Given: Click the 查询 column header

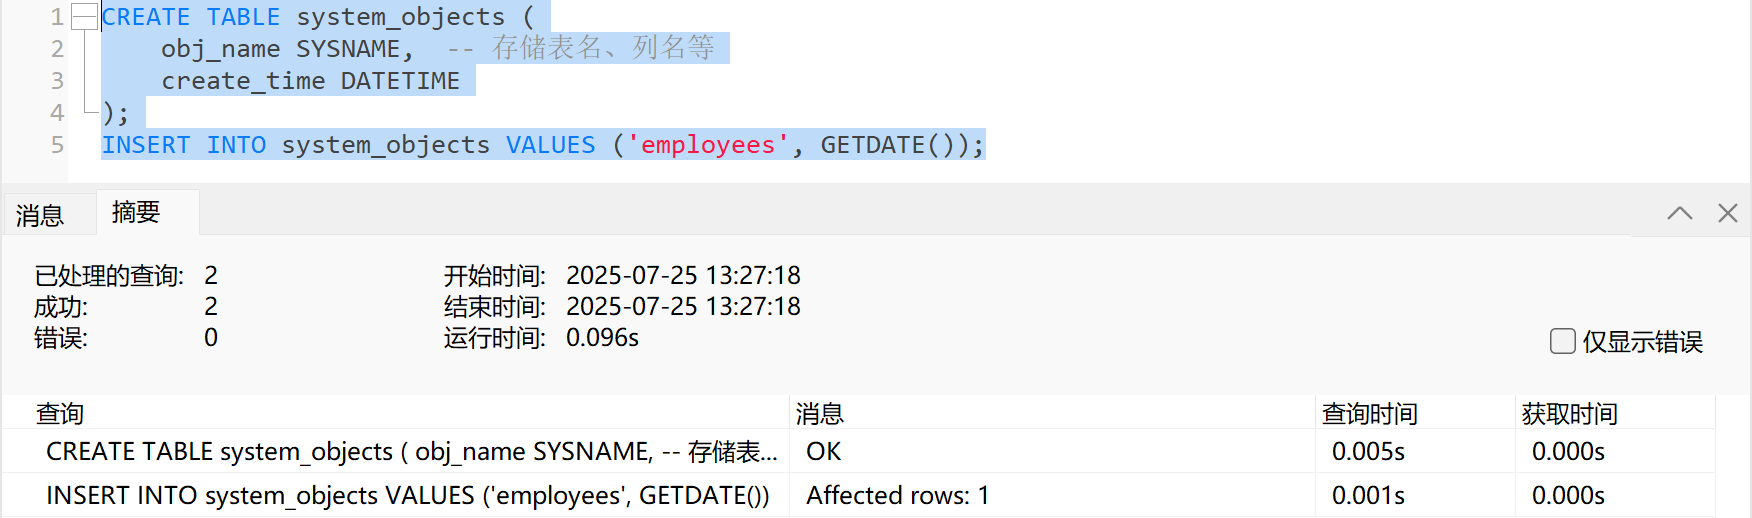Looking at the screenshot, I should click(x=60, y=413).
